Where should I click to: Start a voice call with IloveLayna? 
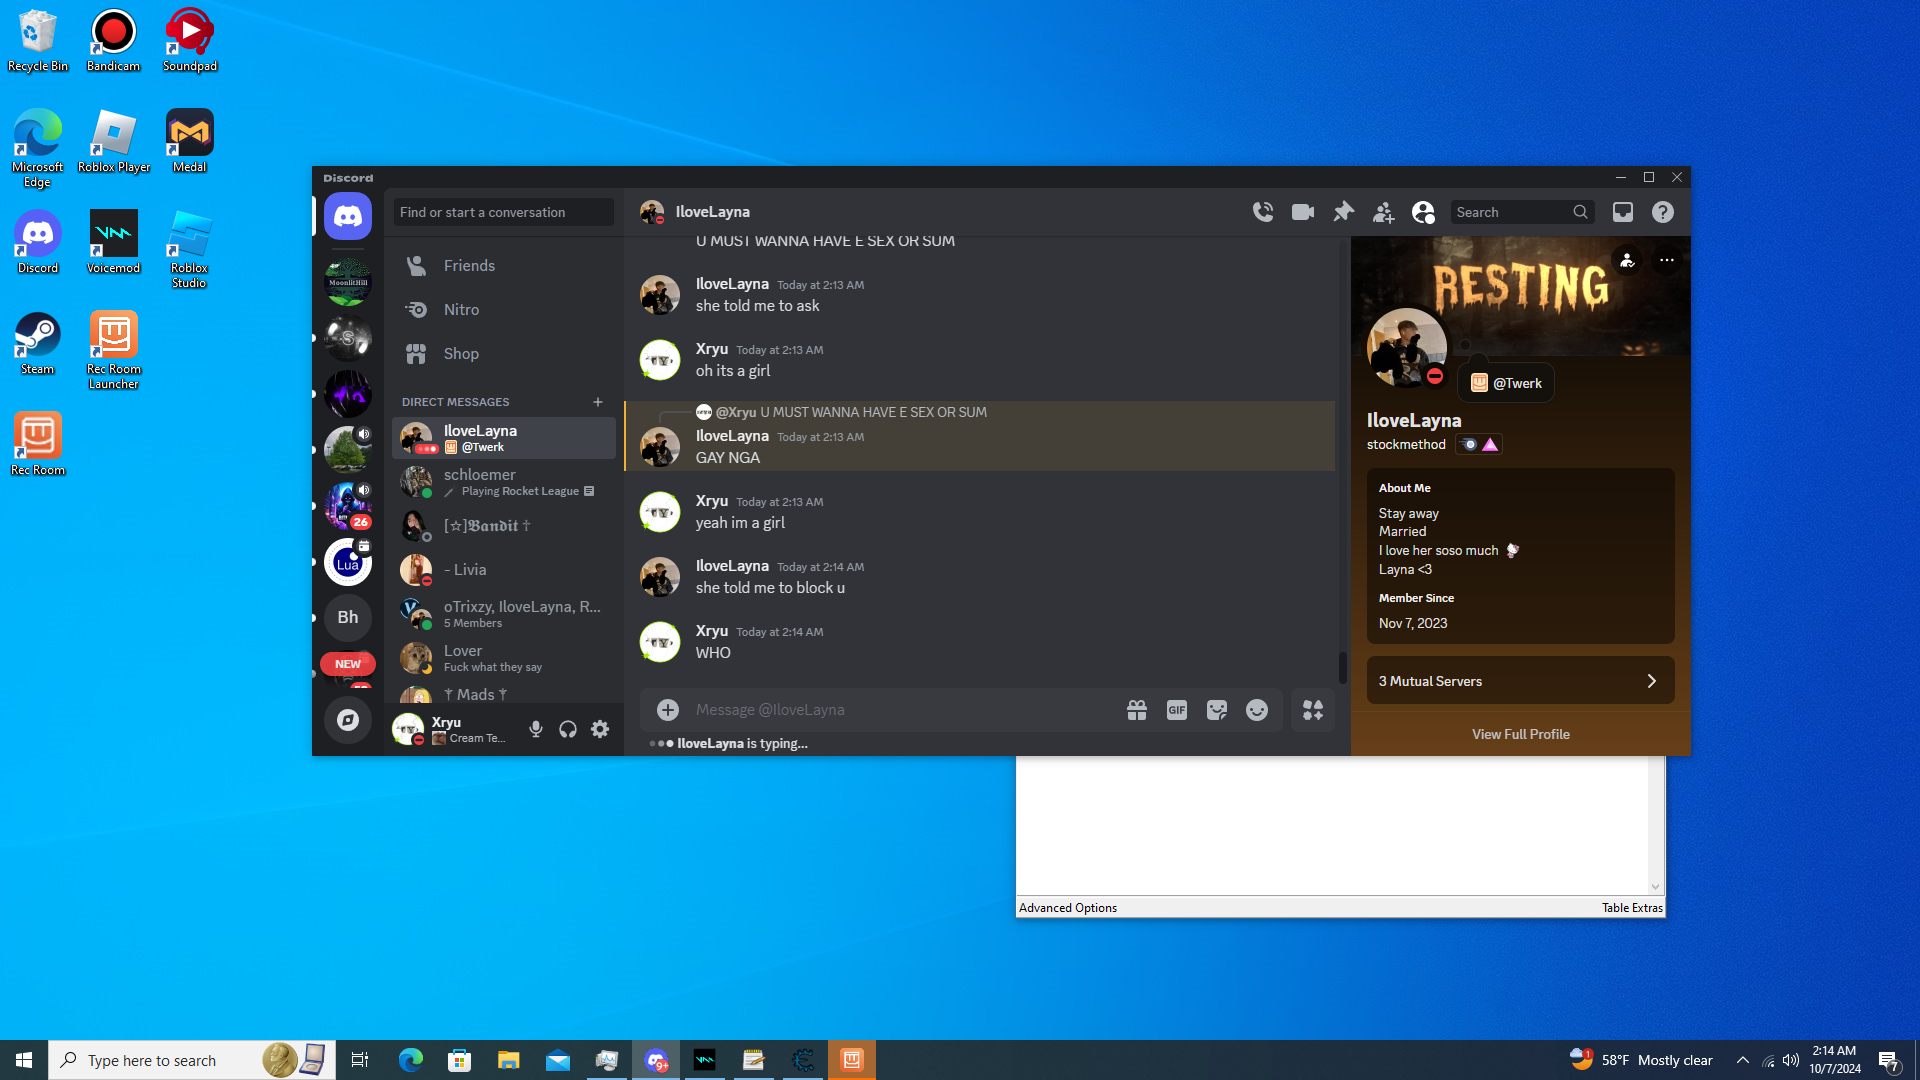tap(1263, 212)
